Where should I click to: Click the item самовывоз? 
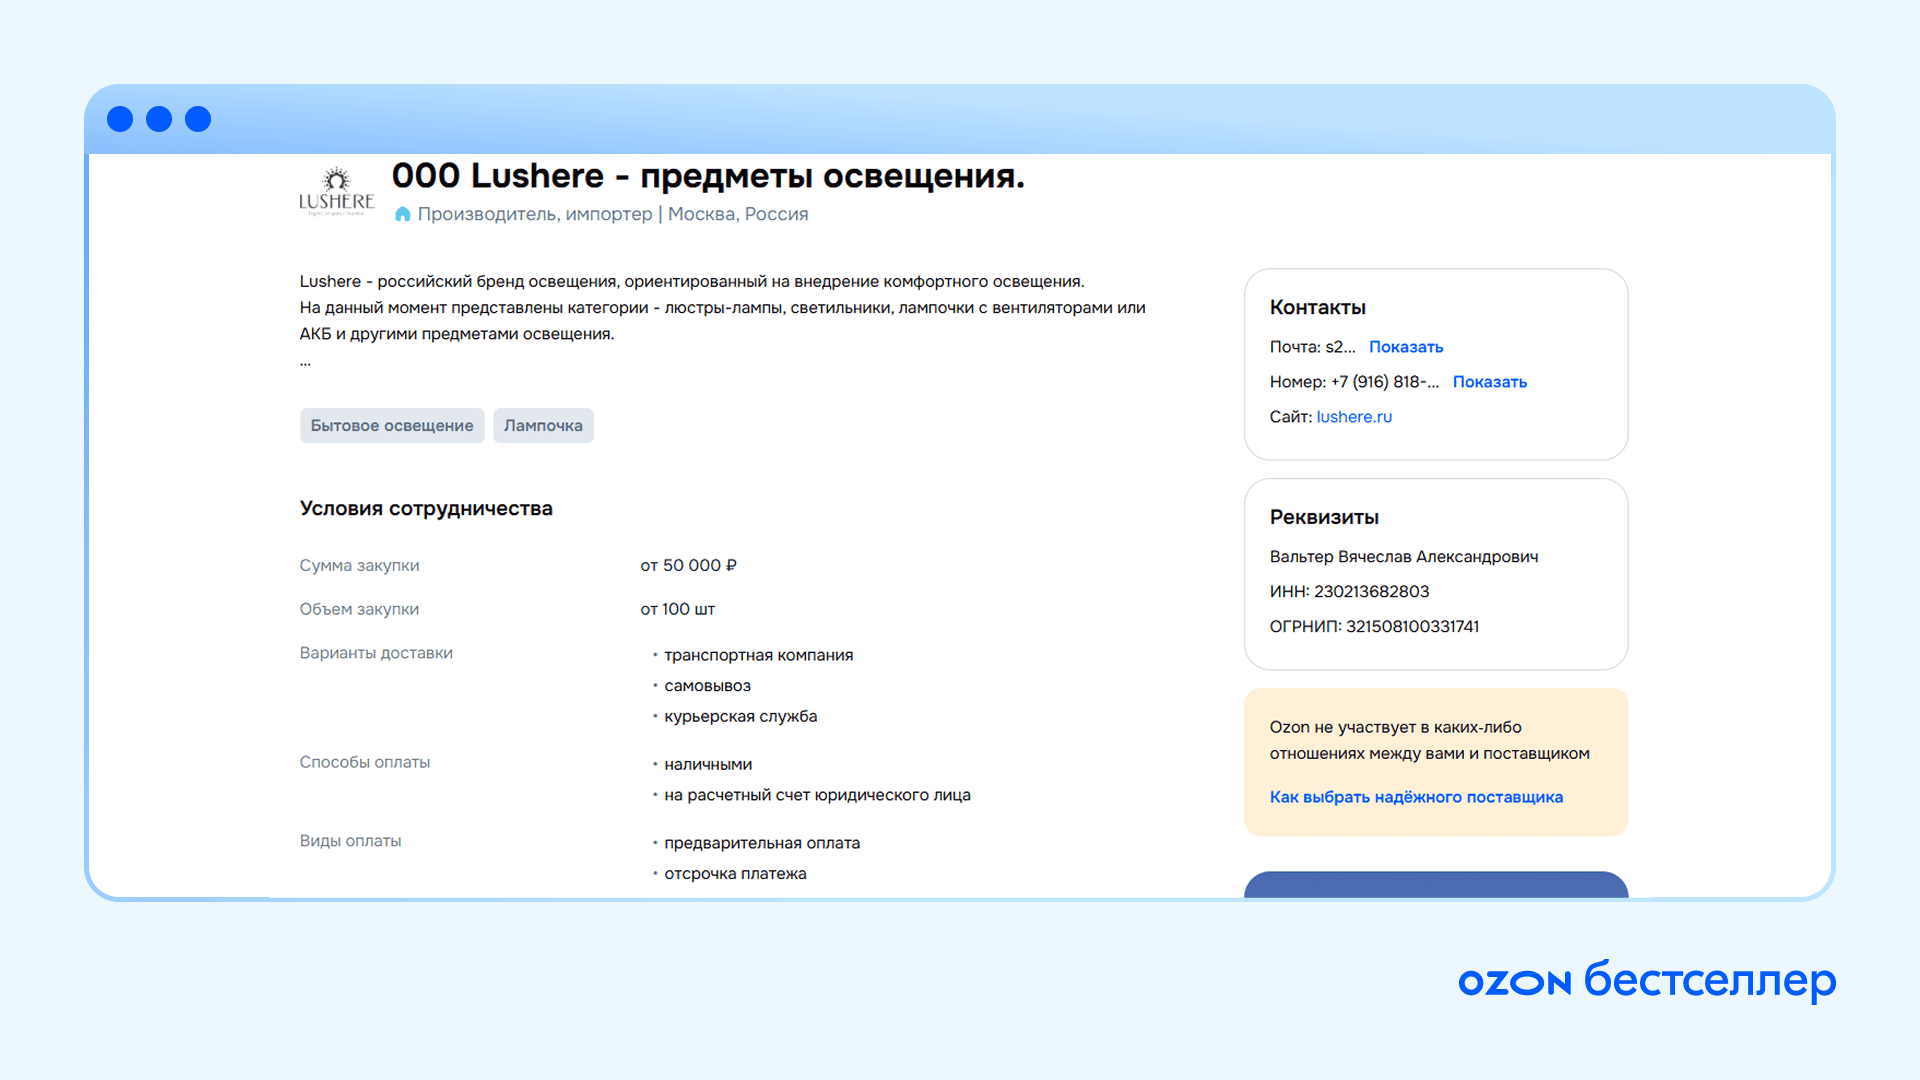(x=708, y=686)
